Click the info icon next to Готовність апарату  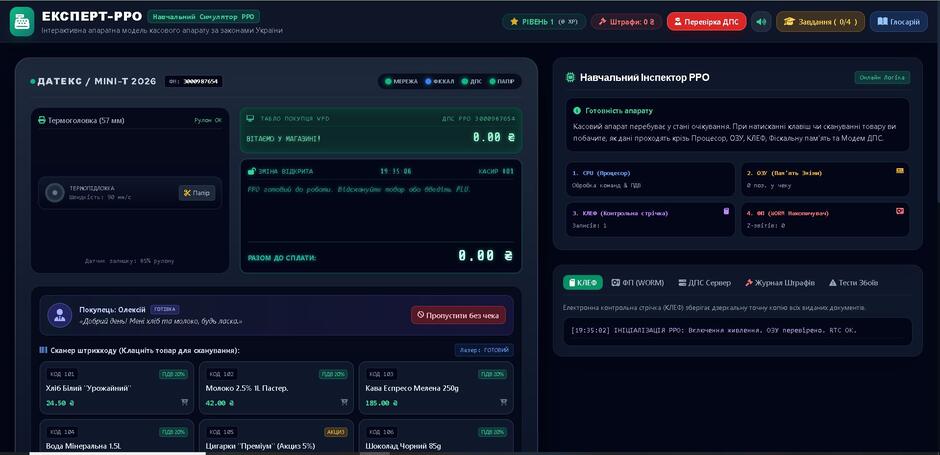click(577, 111)
